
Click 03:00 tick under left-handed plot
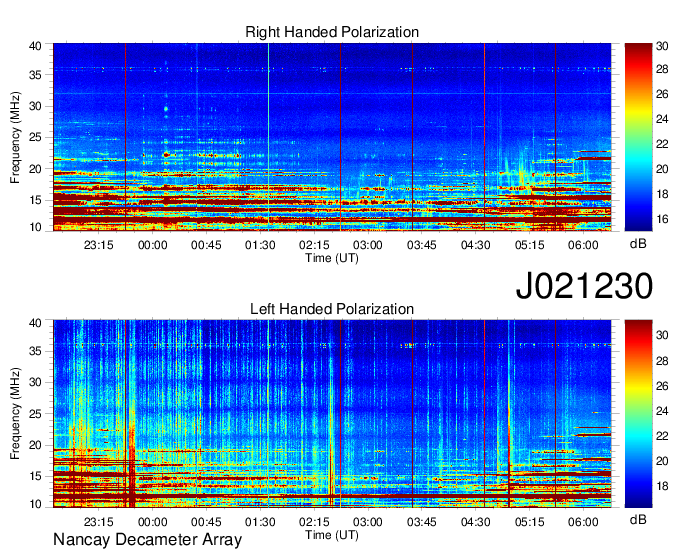point(368,522)
